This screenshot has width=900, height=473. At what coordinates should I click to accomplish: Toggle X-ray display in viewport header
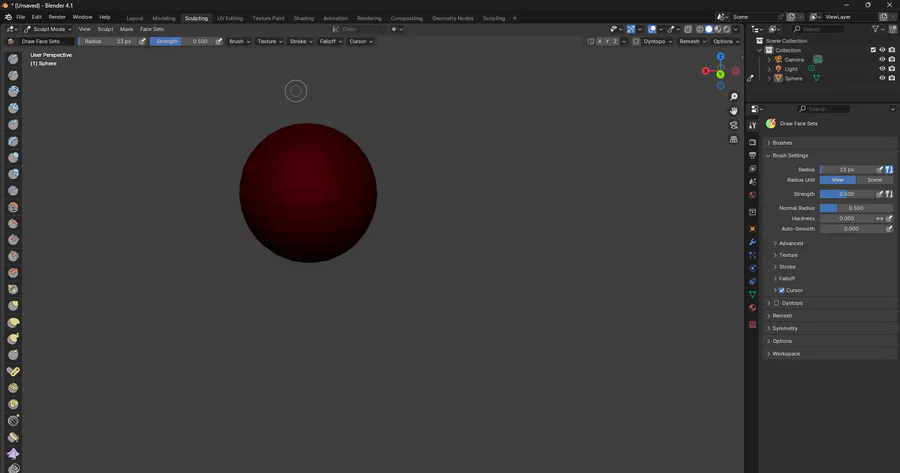click(688, 29)
